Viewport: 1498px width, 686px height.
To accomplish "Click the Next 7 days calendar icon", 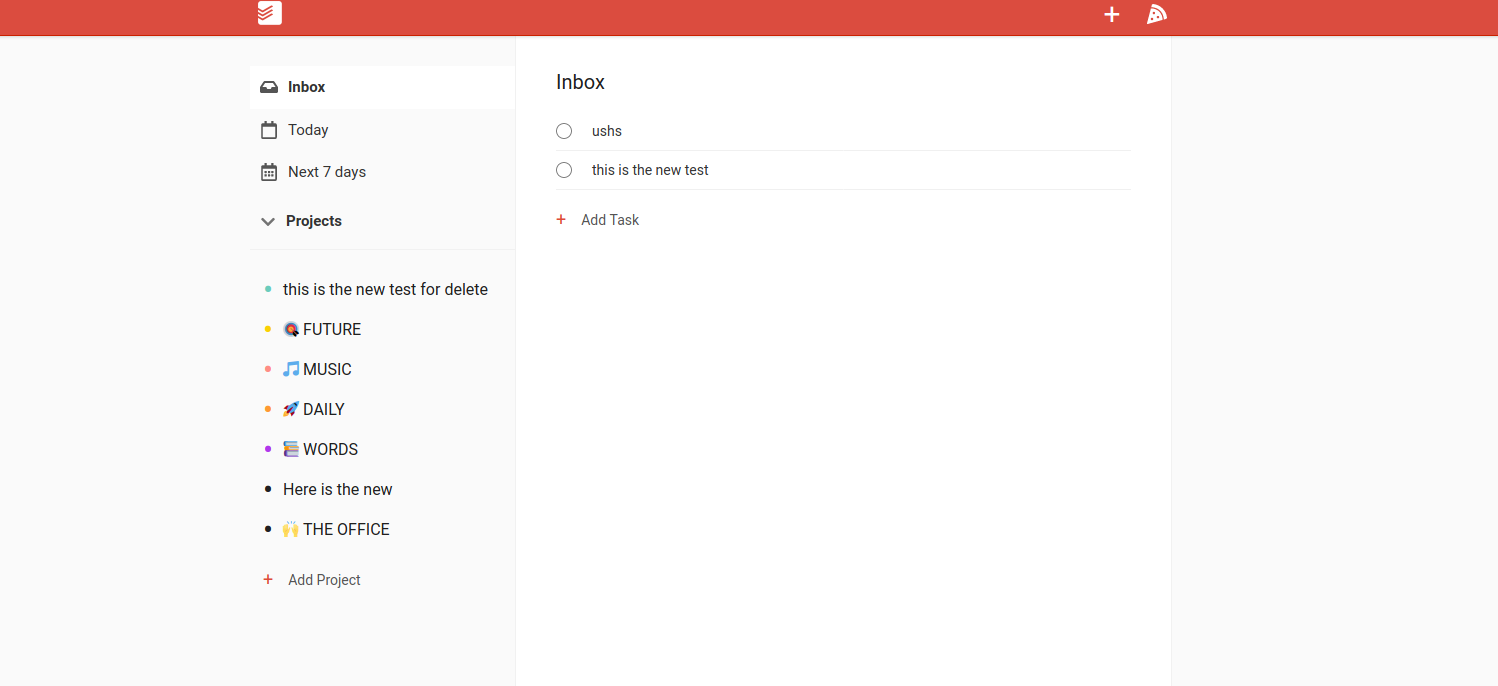I will click(x=269, y=172).
